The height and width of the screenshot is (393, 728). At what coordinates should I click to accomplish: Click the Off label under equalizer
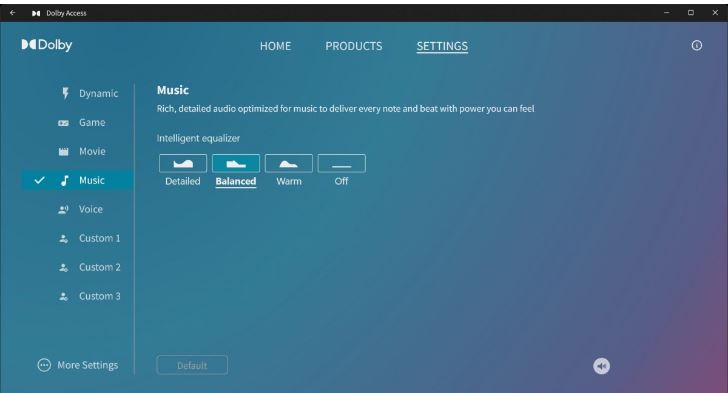342,181
